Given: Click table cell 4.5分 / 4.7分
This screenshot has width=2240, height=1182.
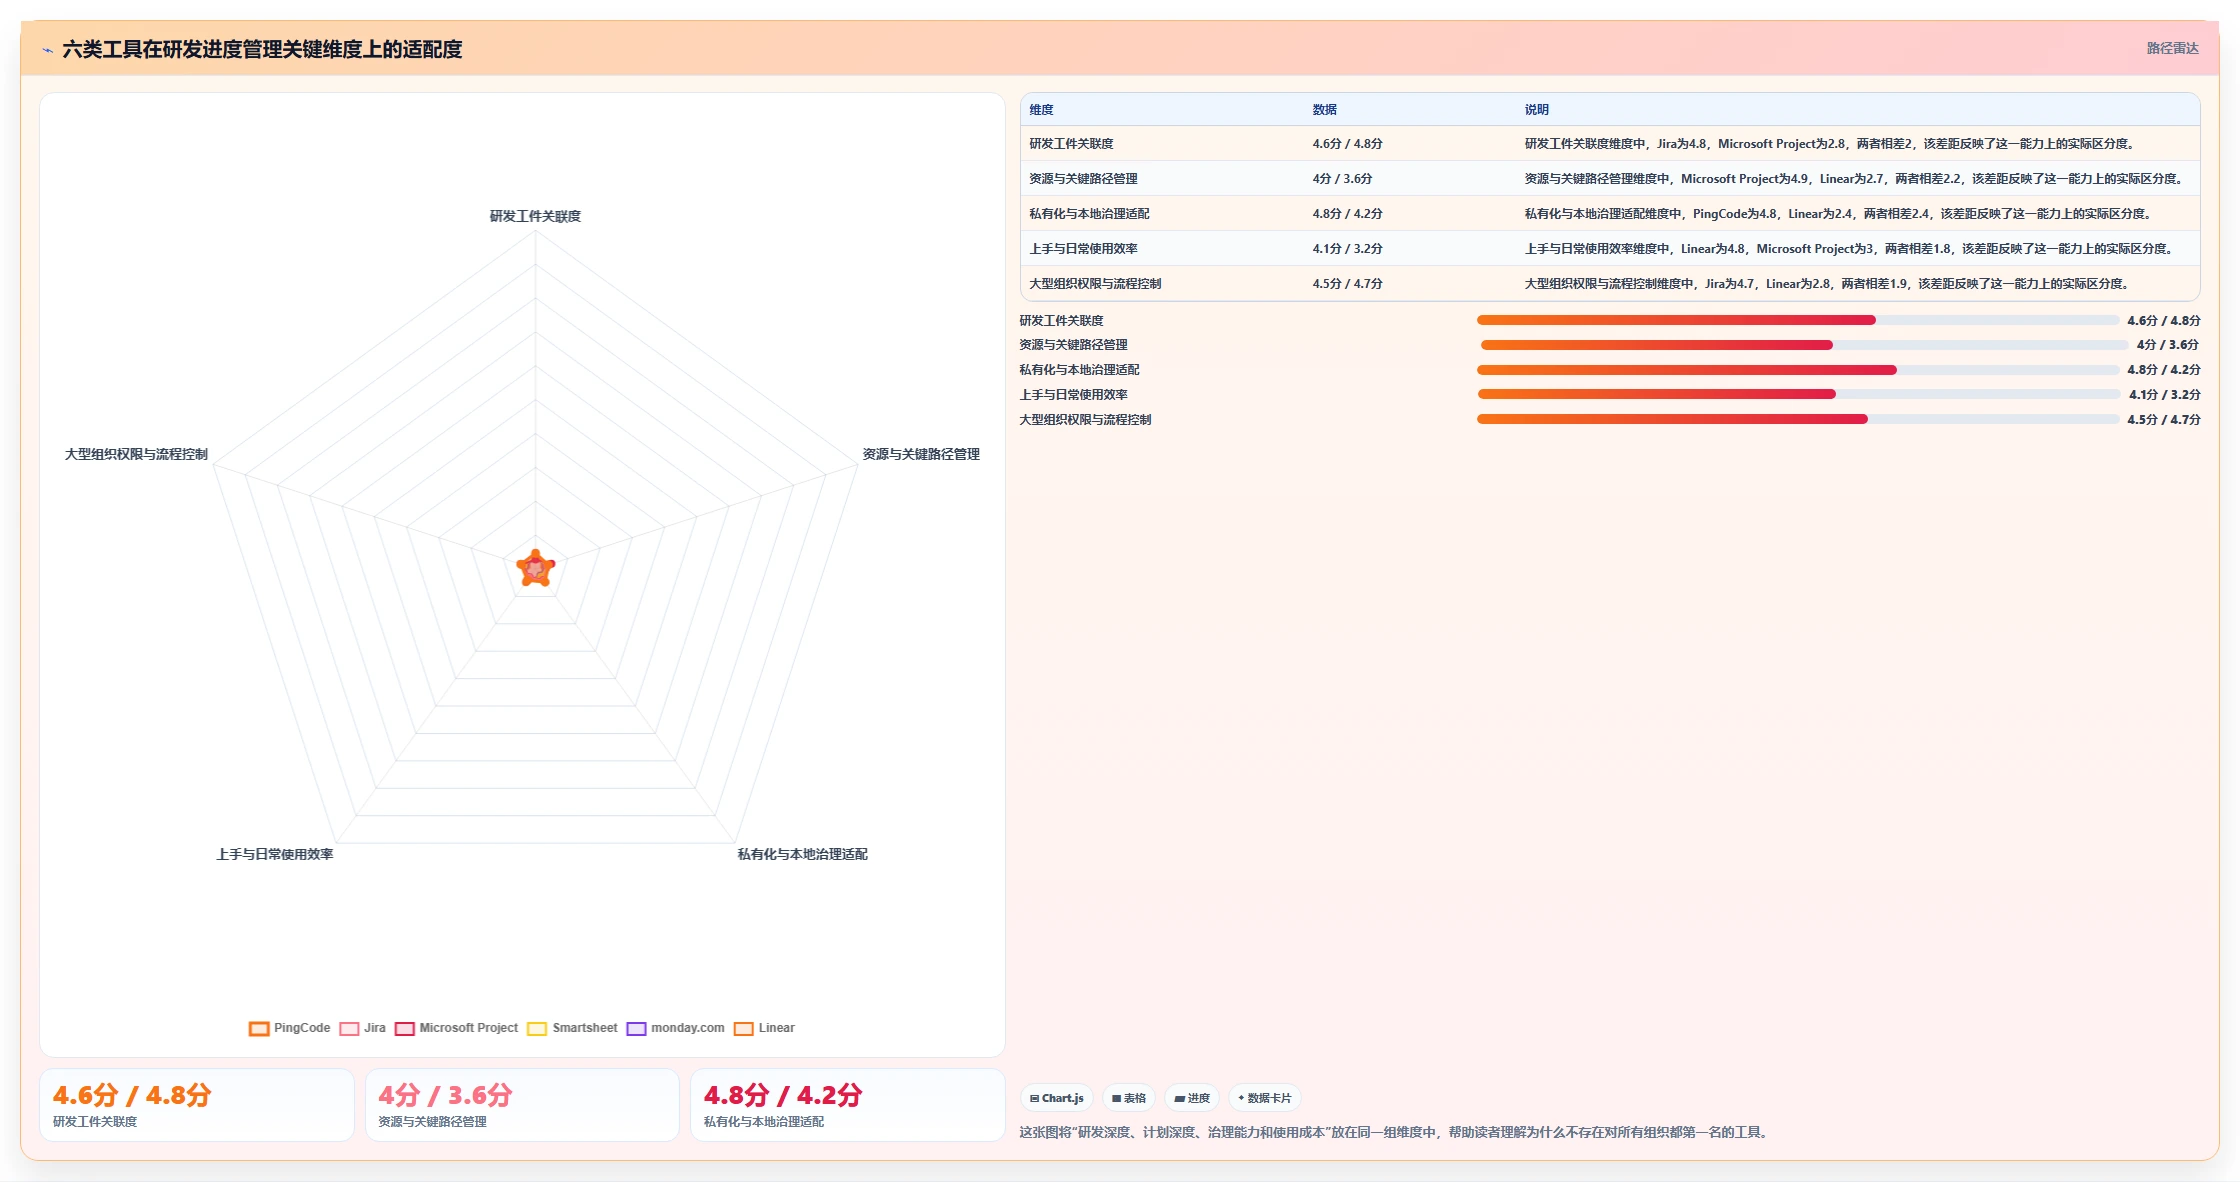Looking at the screenshot, I should tap(1347, 284).
